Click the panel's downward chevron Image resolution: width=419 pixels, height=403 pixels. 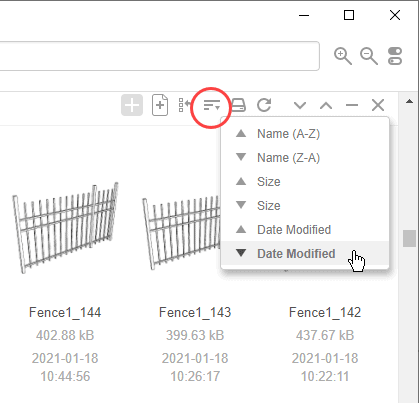(300, 106)
